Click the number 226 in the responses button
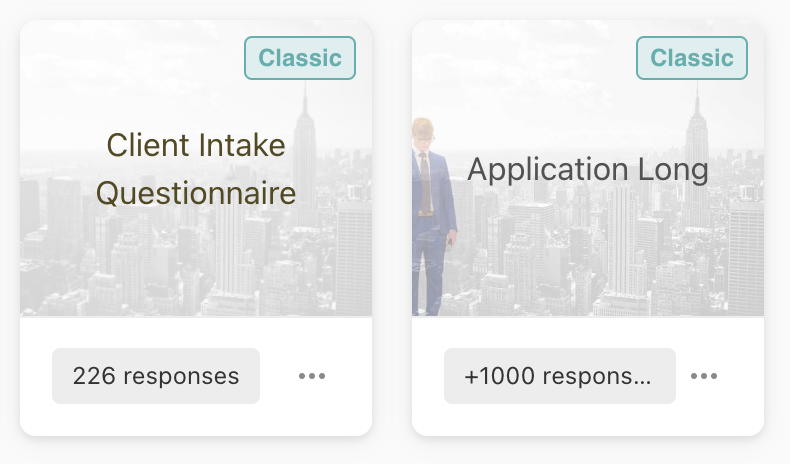 pyautogui.click(x=93, y=376)
